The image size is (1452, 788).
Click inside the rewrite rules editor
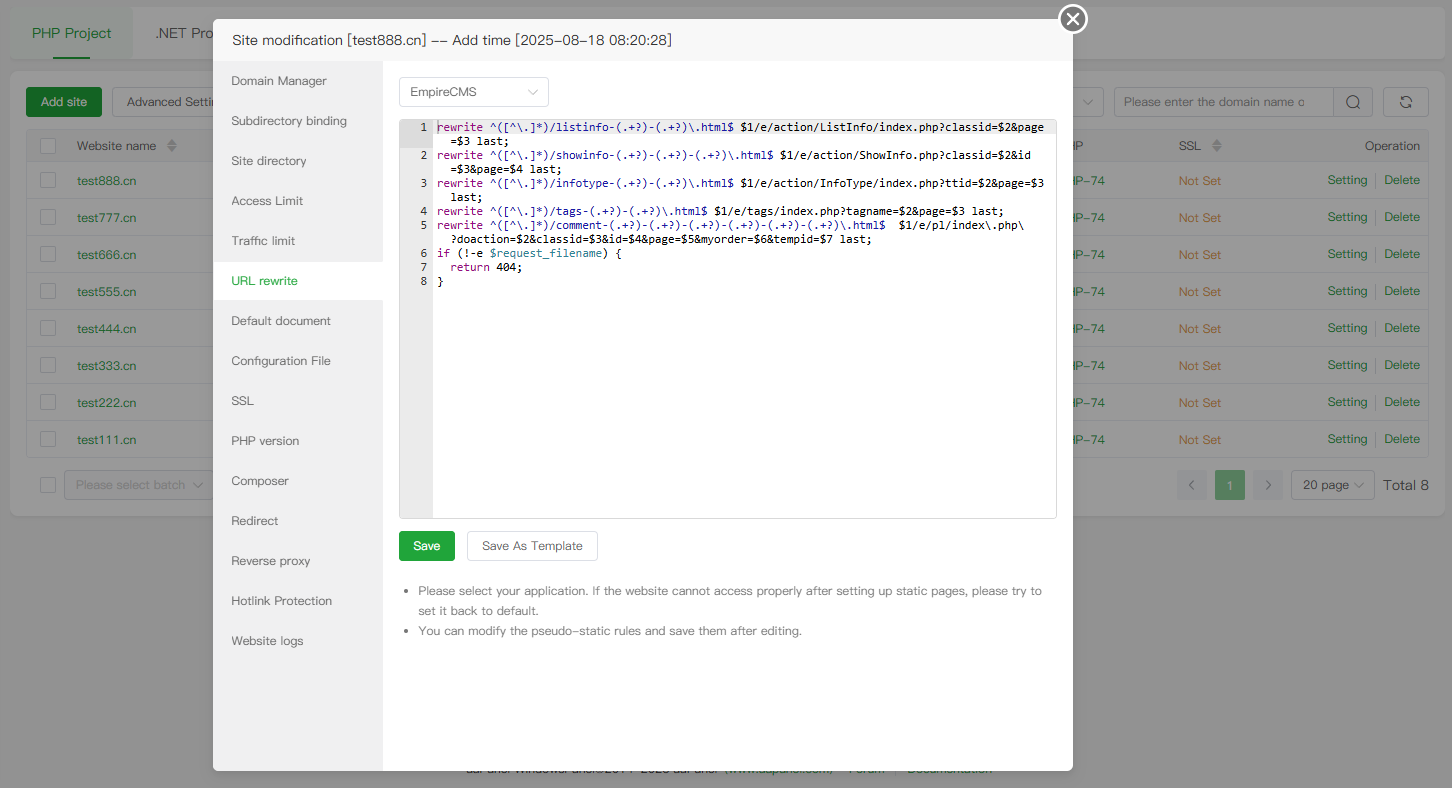744,400
